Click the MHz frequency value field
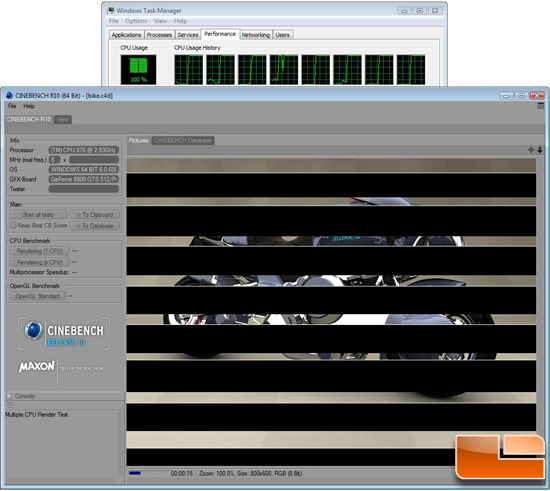This screenshot has width=550, height=491. (x=94, y=160)
